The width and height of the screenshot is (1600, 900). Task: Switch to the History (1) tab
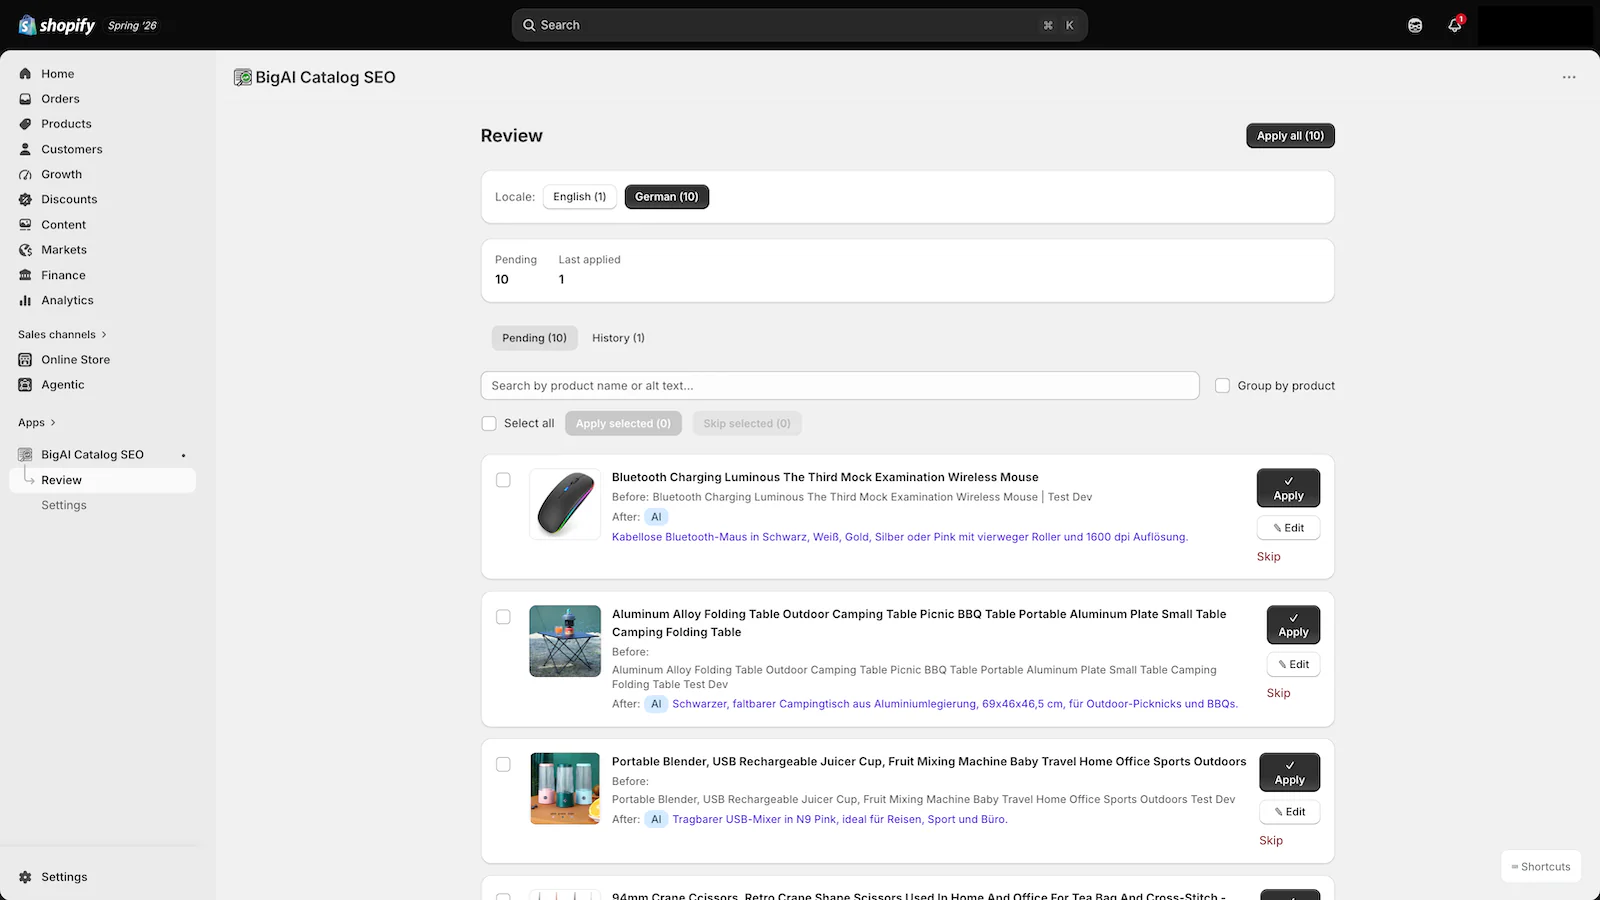point(618,338)
